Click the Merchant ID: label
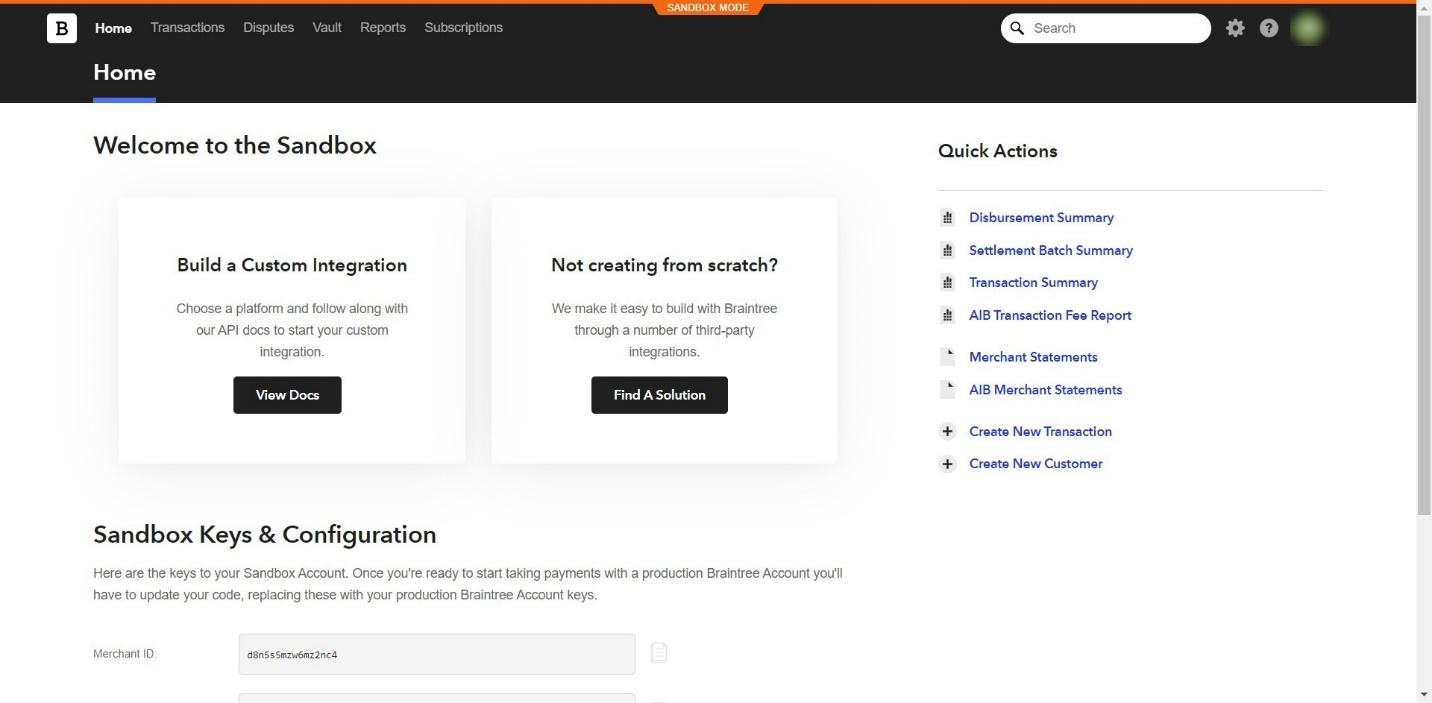1432x703 pixels. pyautogui.click(x=125, y=654)
